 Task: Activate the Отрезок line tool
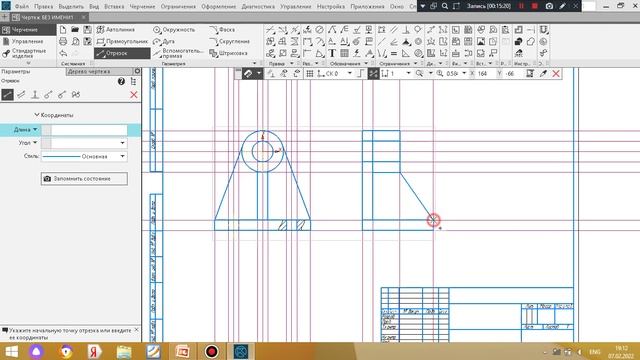(122, 53)
